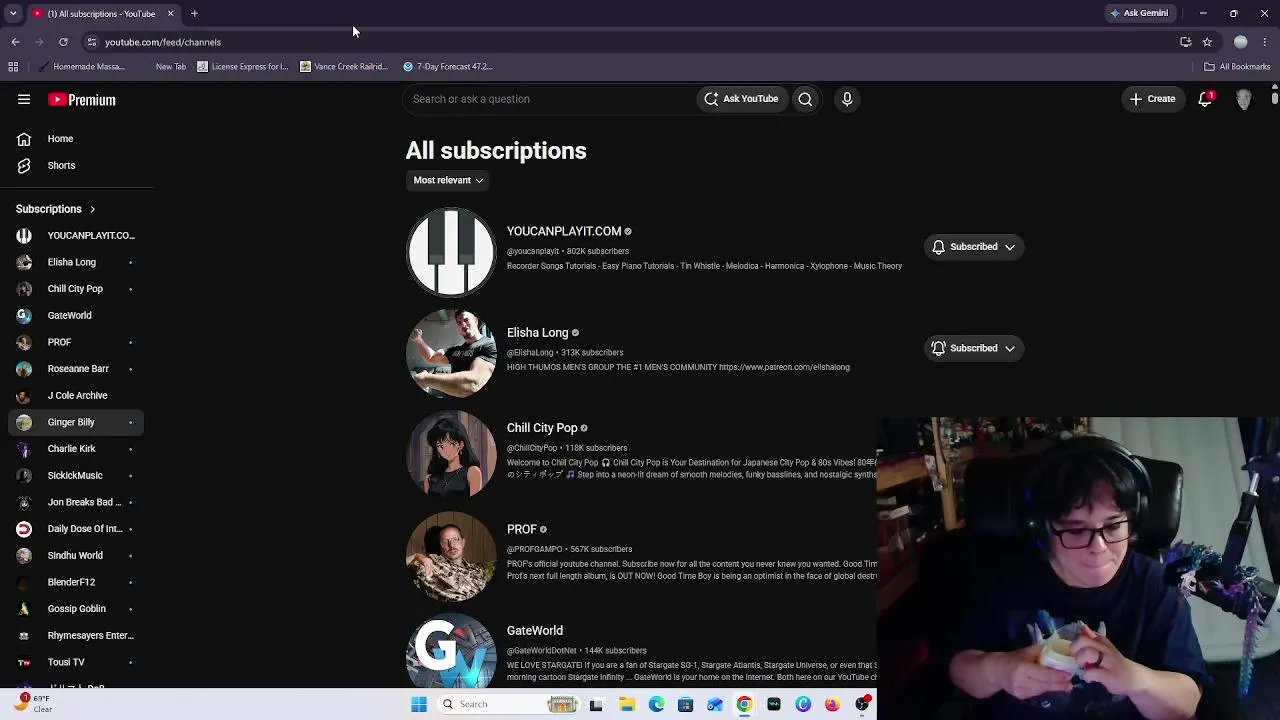Open the Homemade Massa... bookmark
The width and height of the screenshot is (1280, 720).
click(x=80, y=67)
